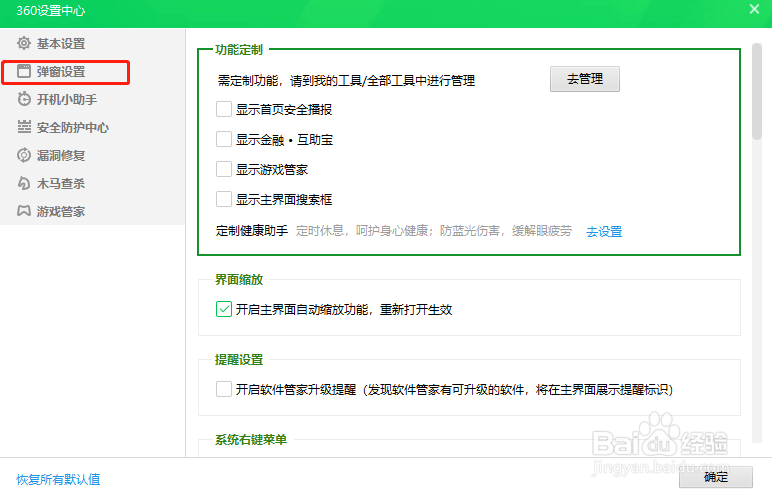
Task: Click the window icon beside 弹窗设置
Action: click(x=24, y=71)
